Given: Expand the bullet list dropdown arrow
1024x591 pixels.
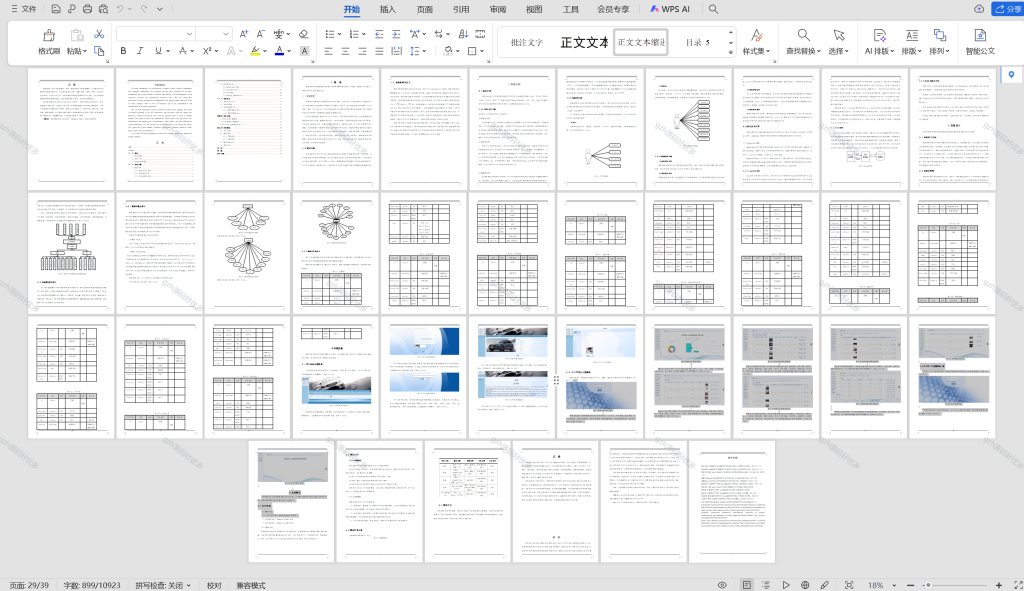Looking at the screenshot, I should [339, 34].
